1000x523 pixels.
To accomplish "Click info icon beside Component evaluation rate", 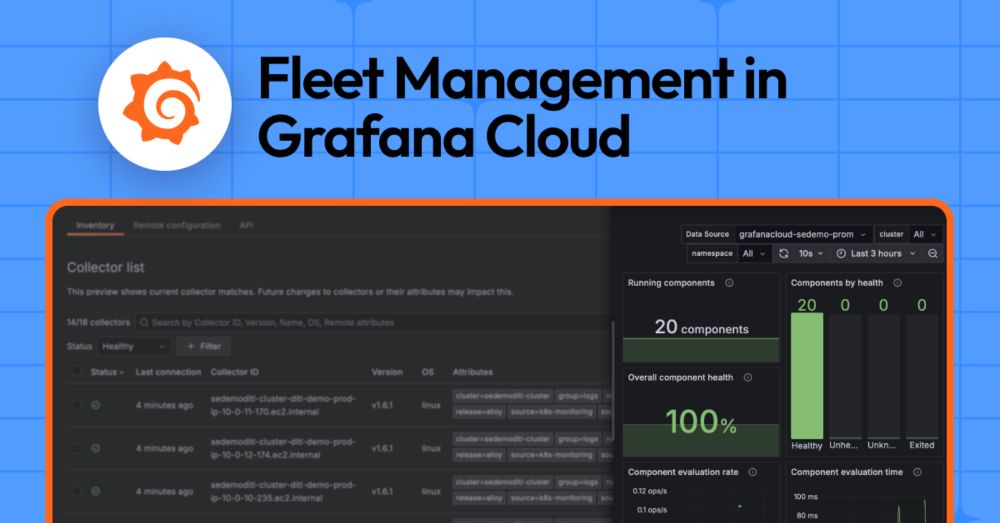I will pos(753,472).
